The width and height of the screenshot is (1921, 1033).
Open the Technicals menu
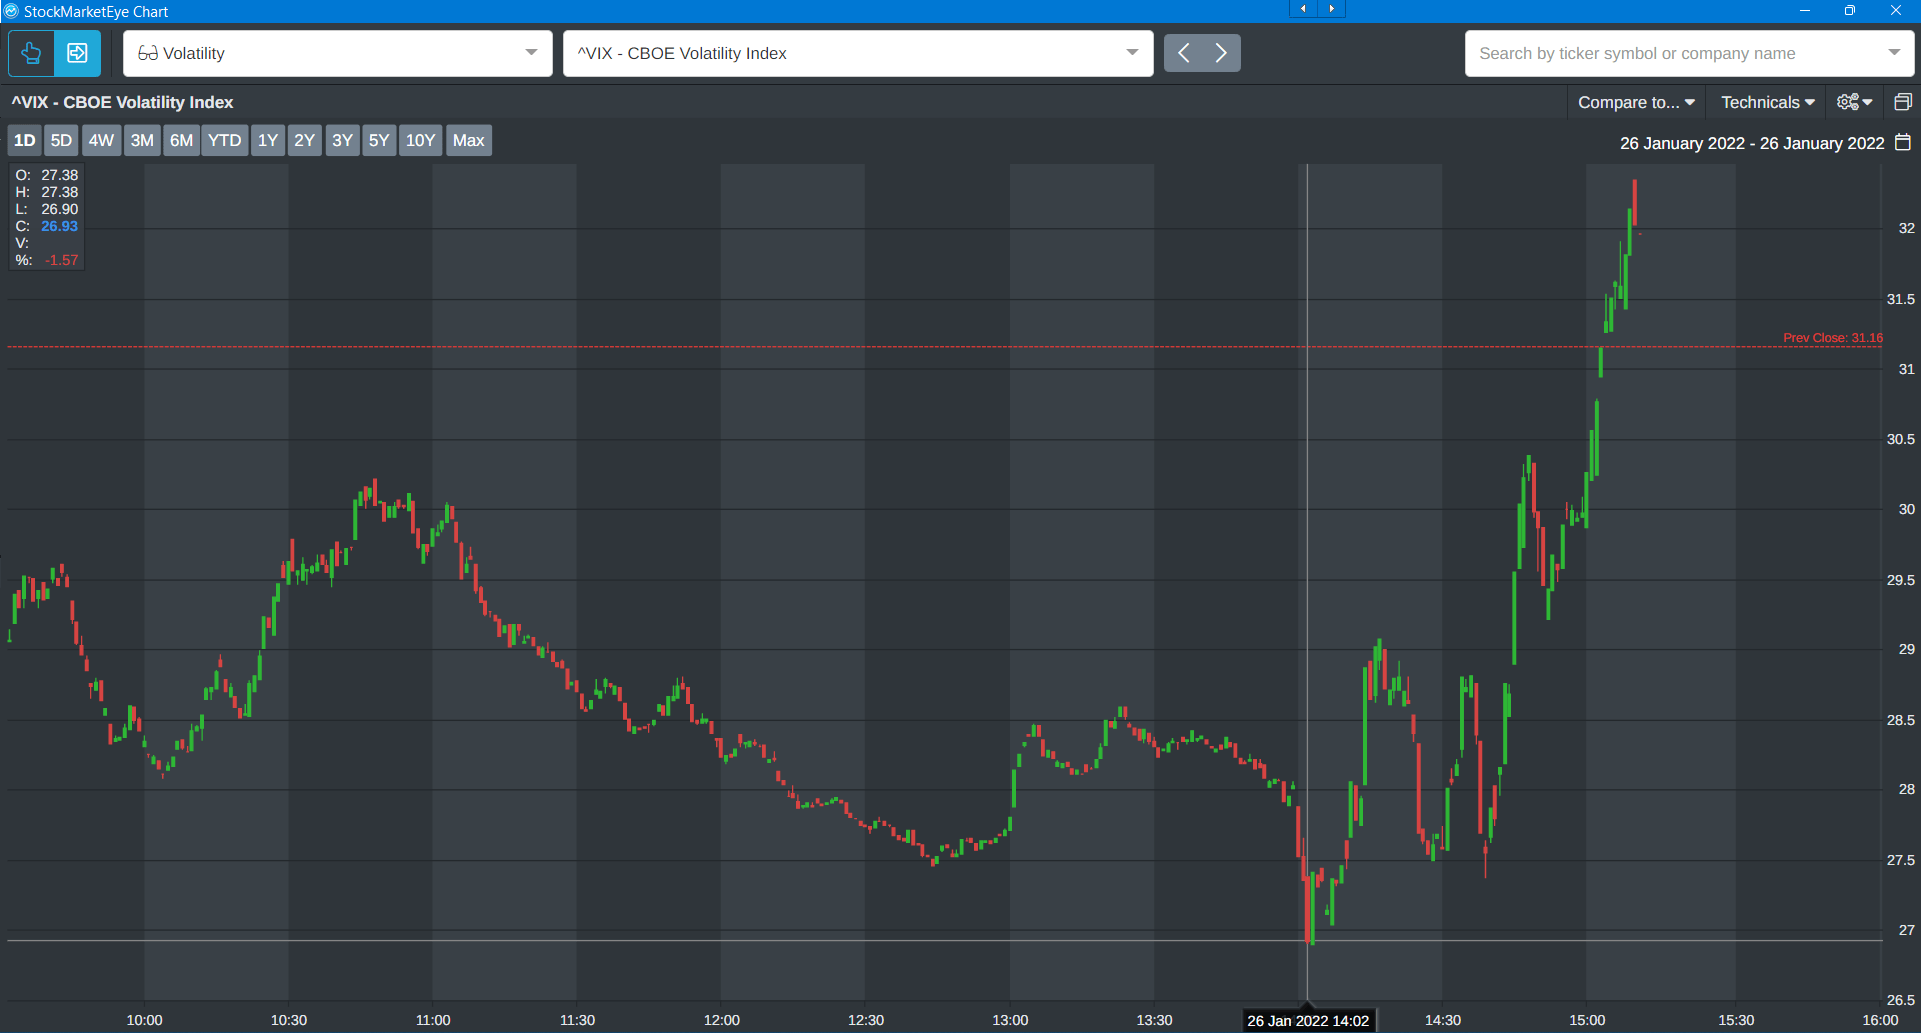(x=1767, y=102)
